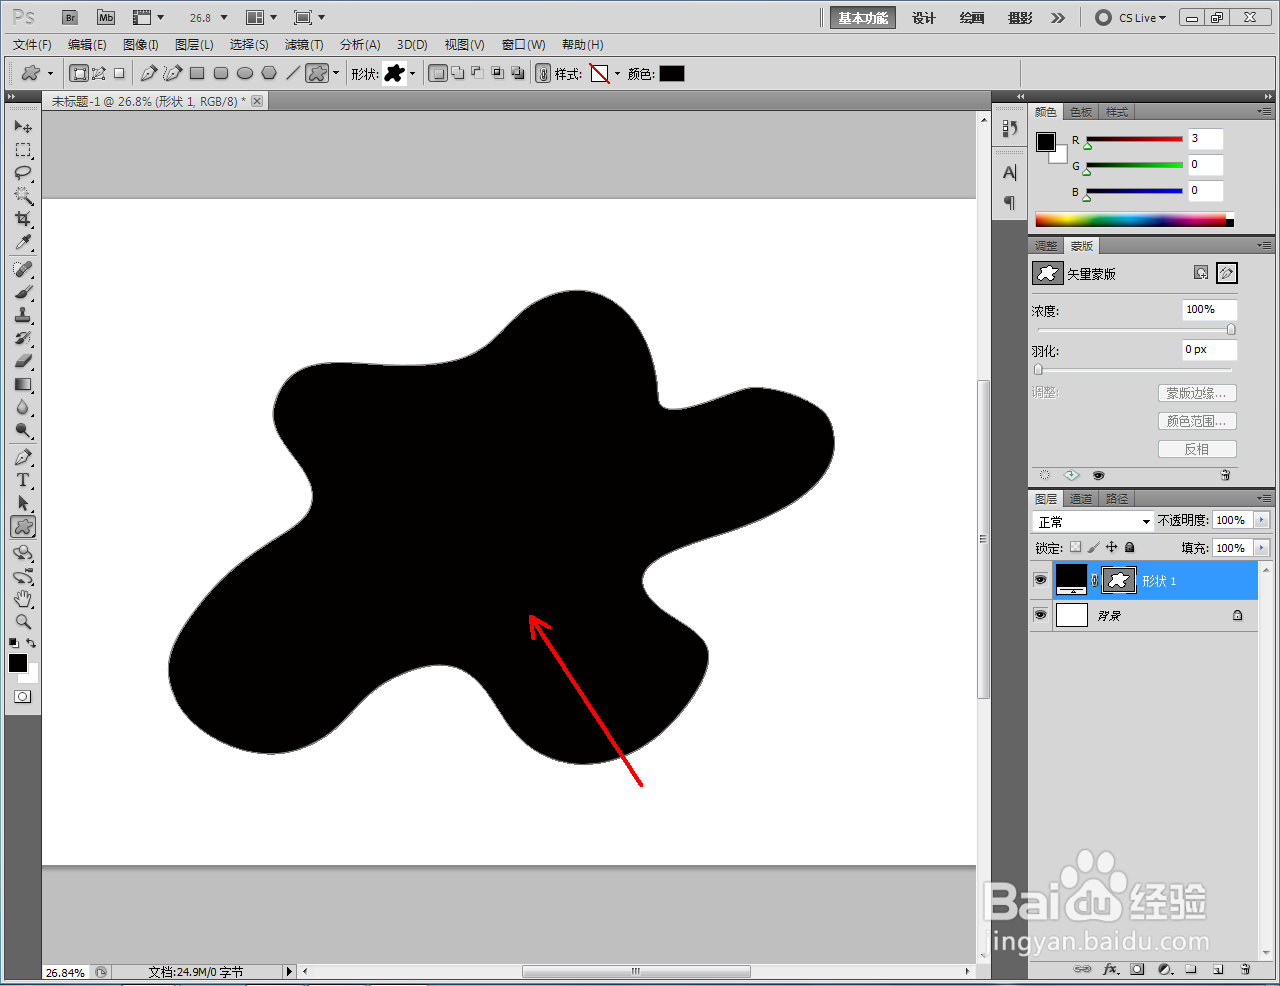Select the Crop tool

23,219
